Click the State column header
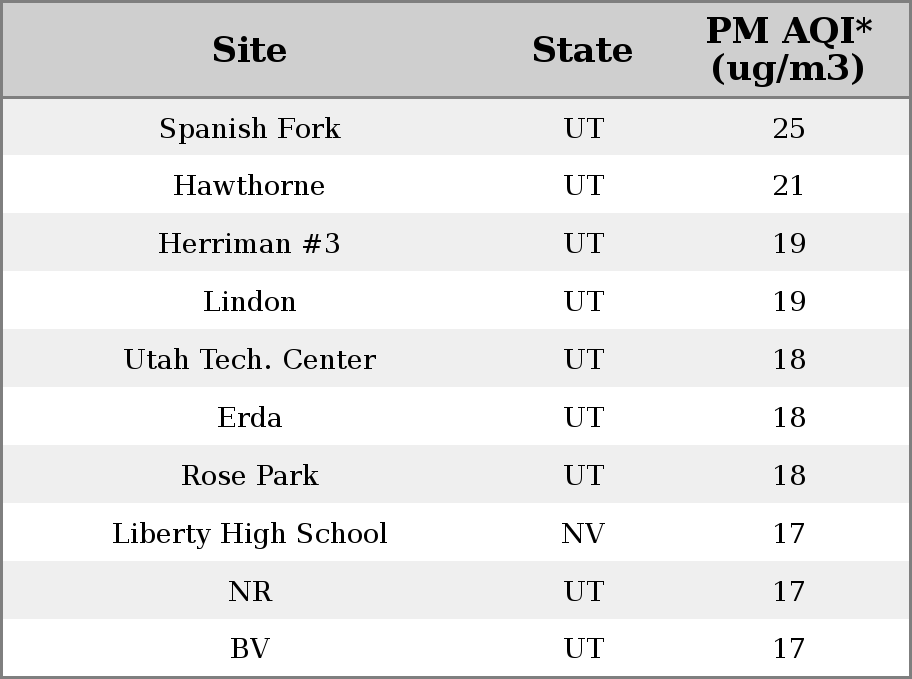 point(582,50)
